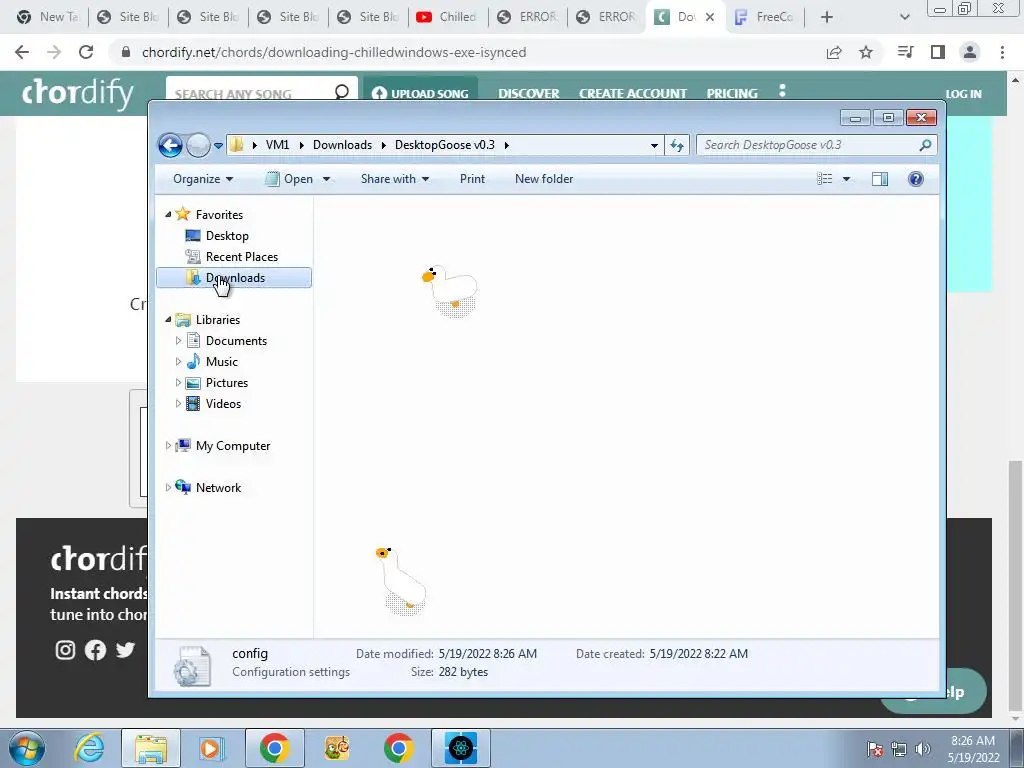Open the Chrome tab search dropdown arrow
1024x768 pixels.
click(904, 17)
